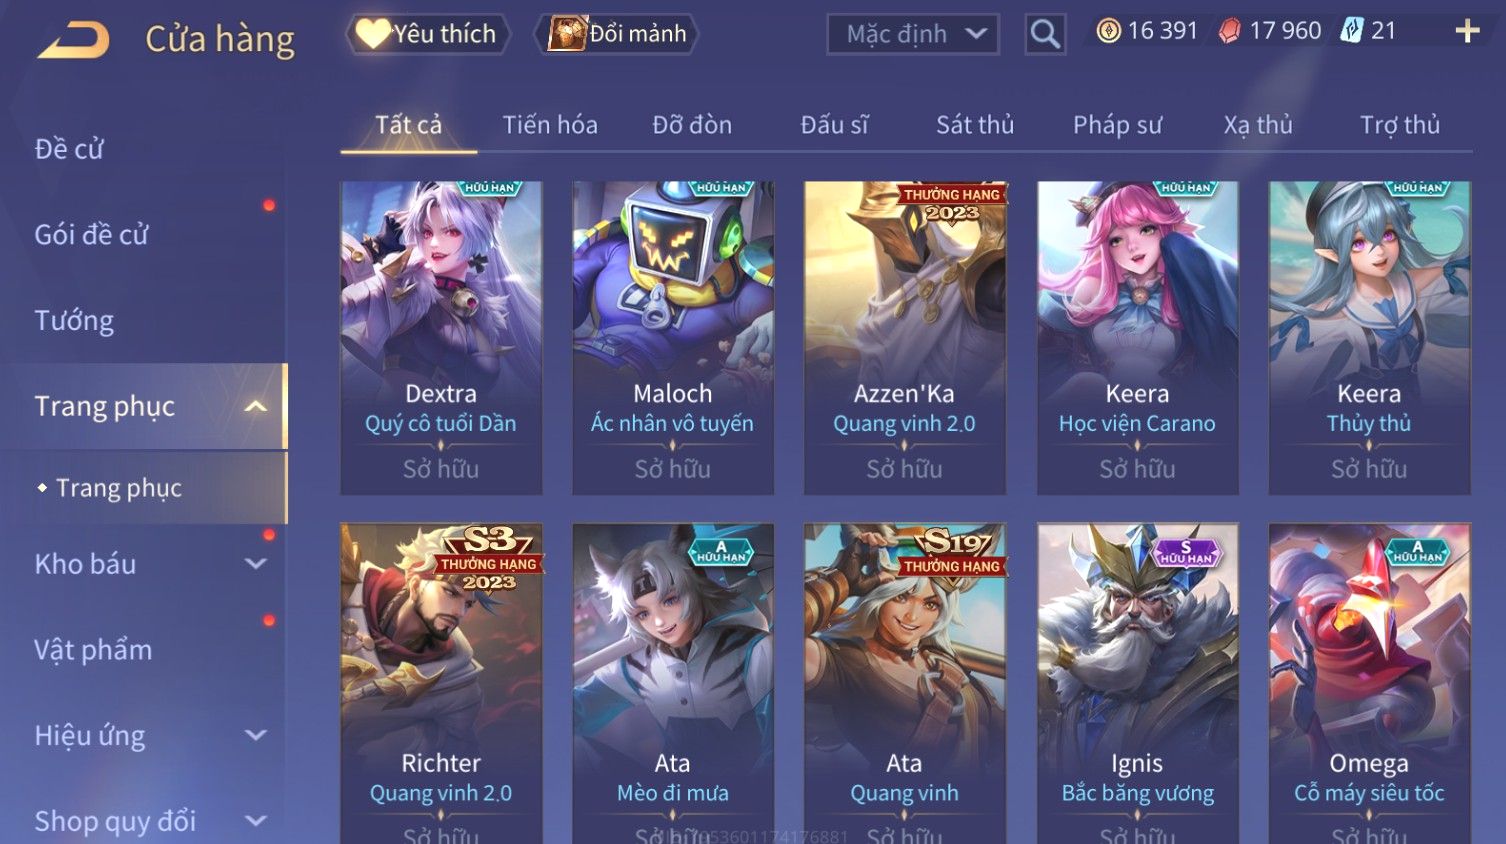Open the Mặc định sort dropdown
Viewport: 1506px width, 844px height.
[x=913, y=34]
